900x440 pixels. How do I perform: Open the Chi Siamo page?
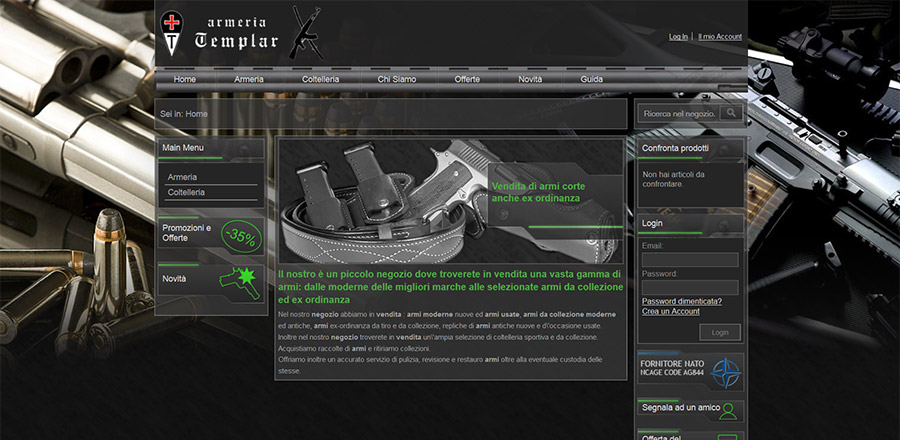pos(397,79)
